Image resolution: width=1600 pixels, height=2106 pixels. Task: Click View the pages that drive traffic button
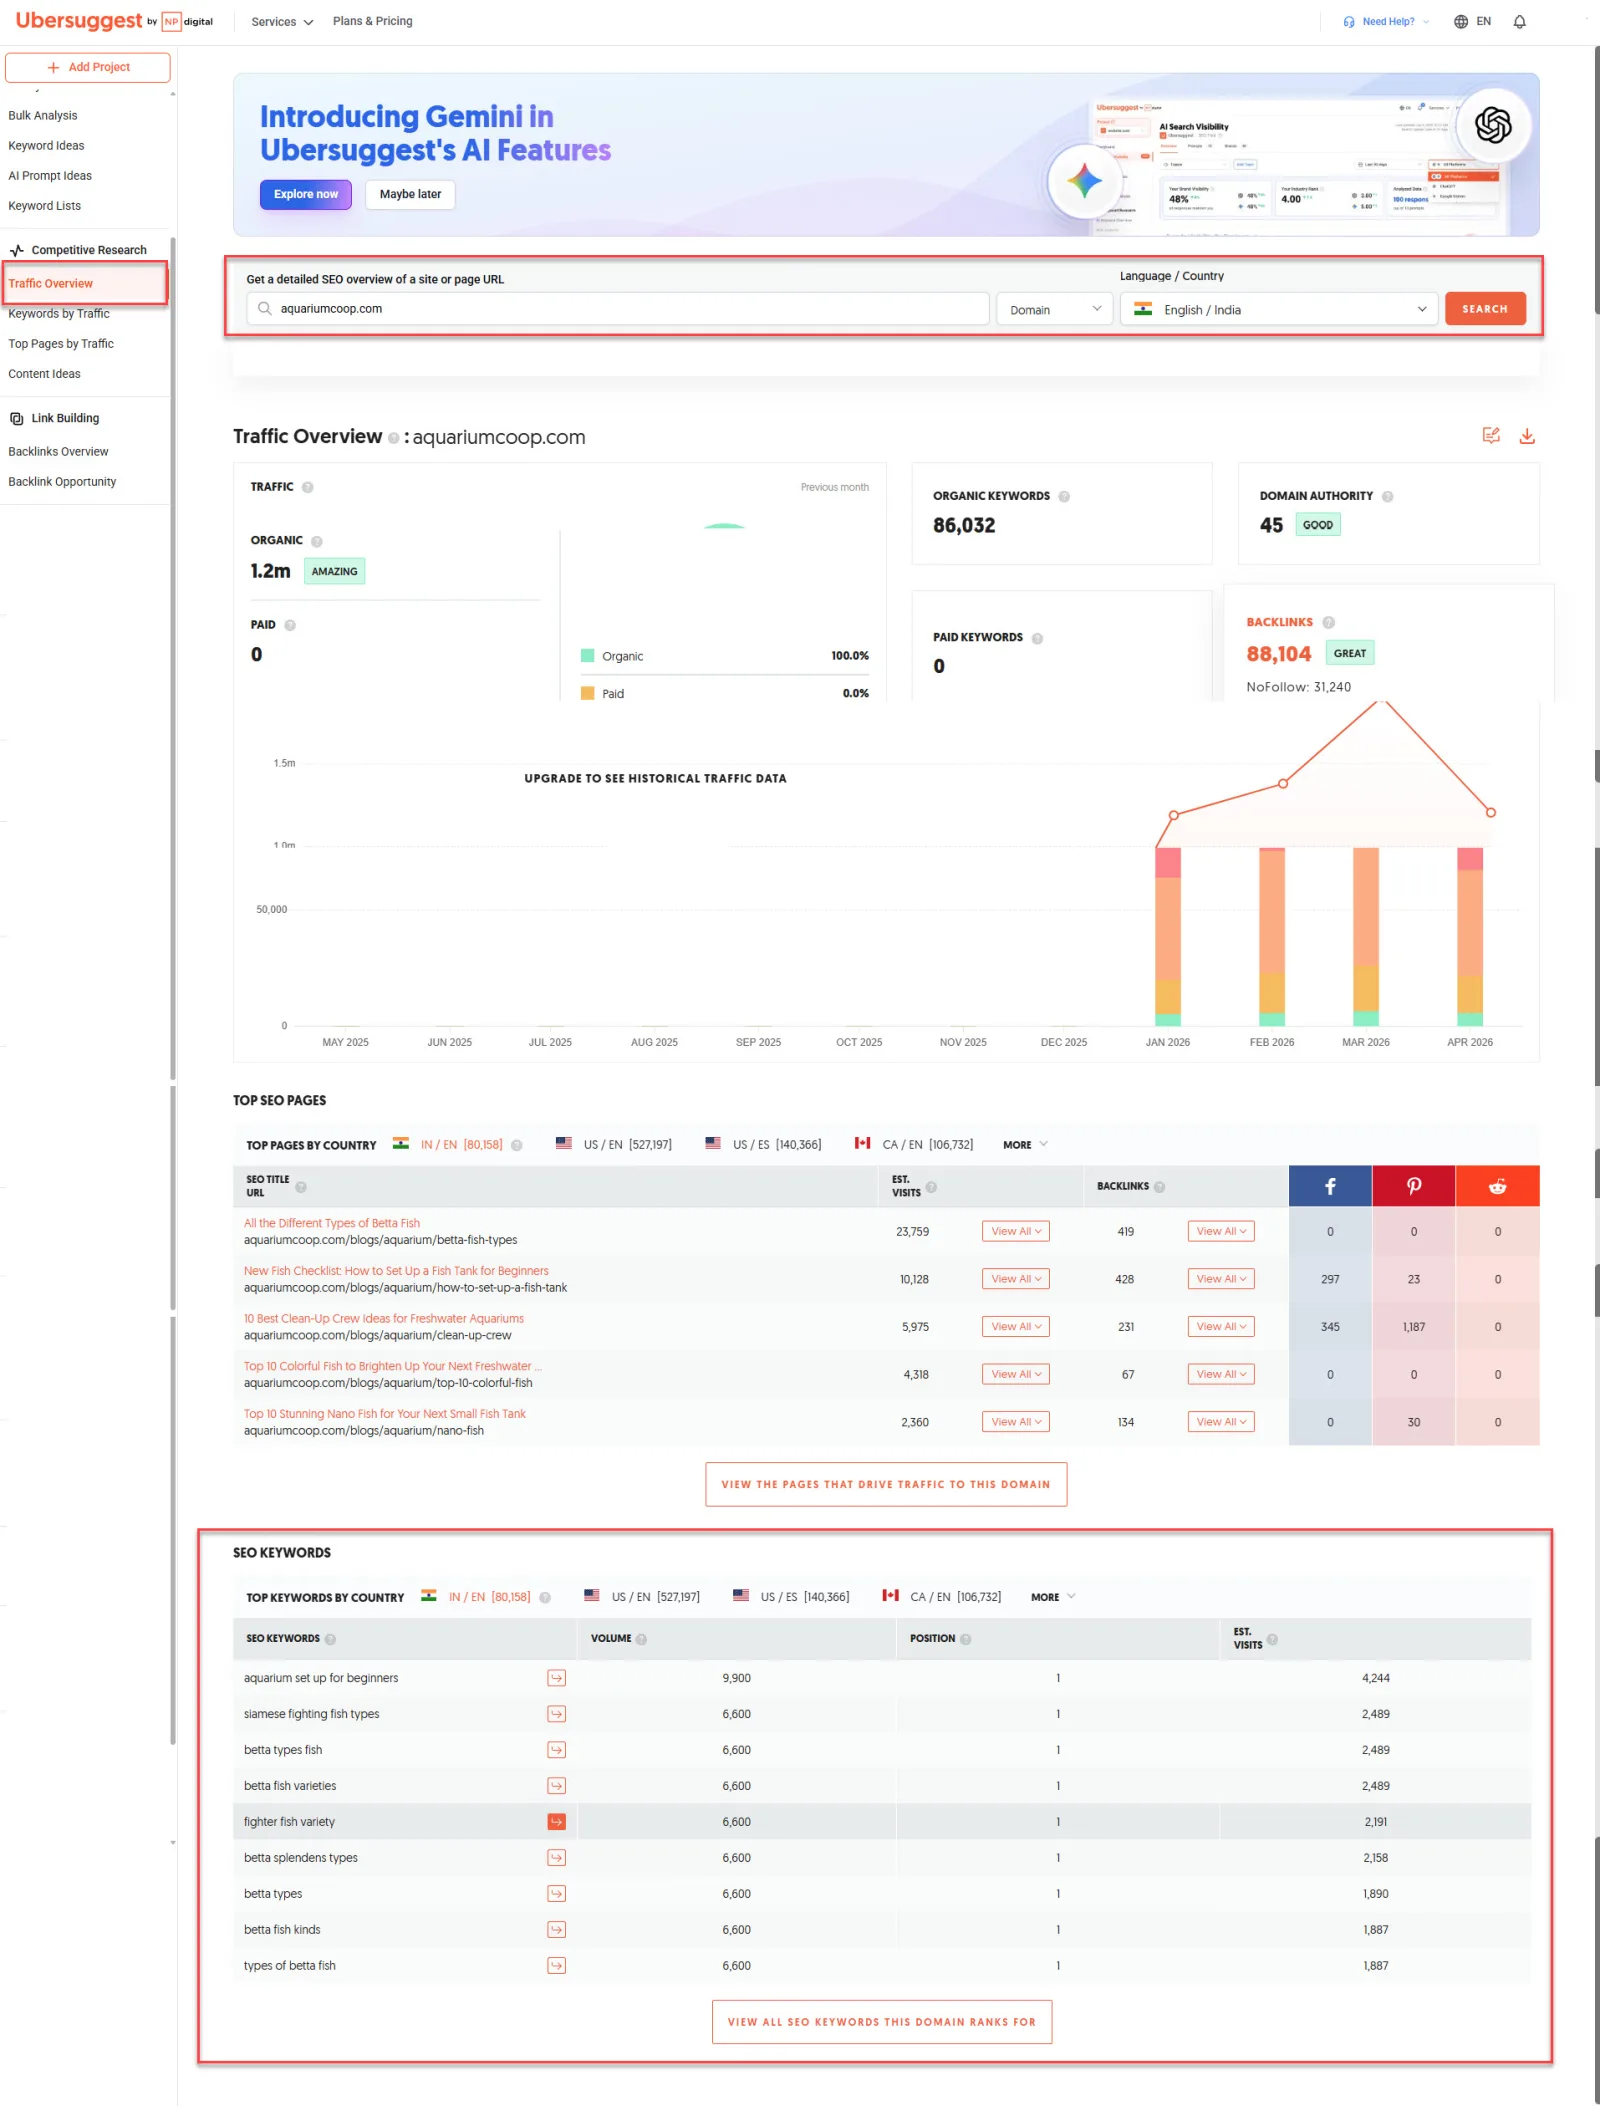click(886, 1485)
